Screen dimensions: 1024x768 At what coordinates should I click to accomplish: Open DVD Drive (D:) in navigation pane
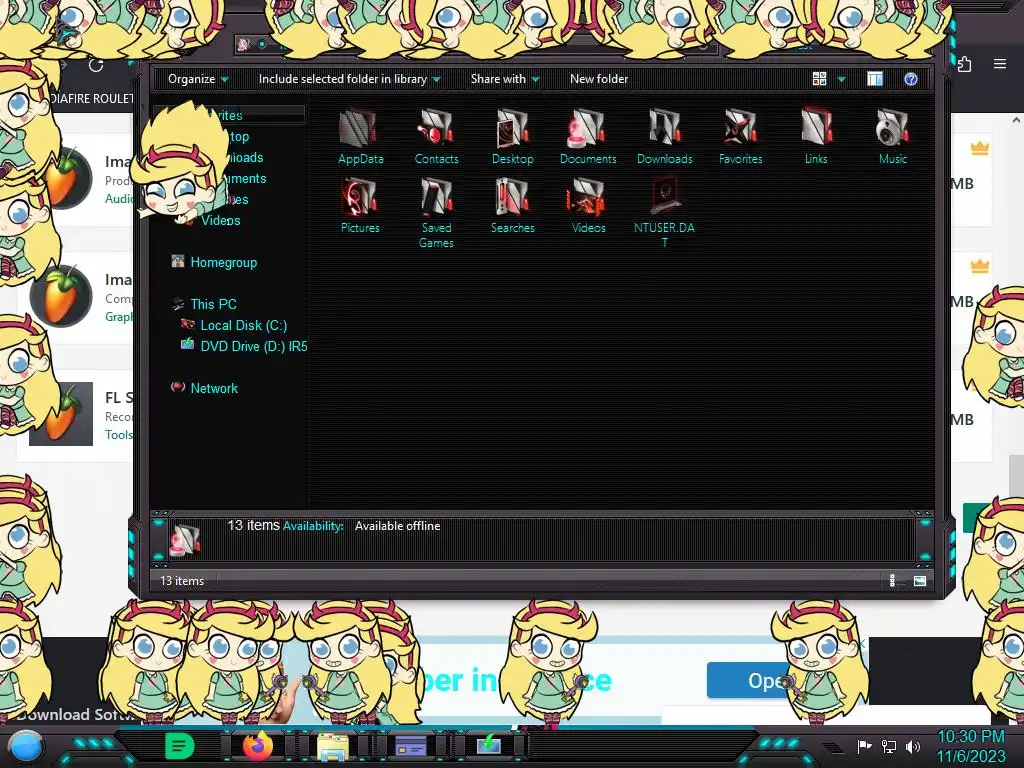[x=244, y=346]
